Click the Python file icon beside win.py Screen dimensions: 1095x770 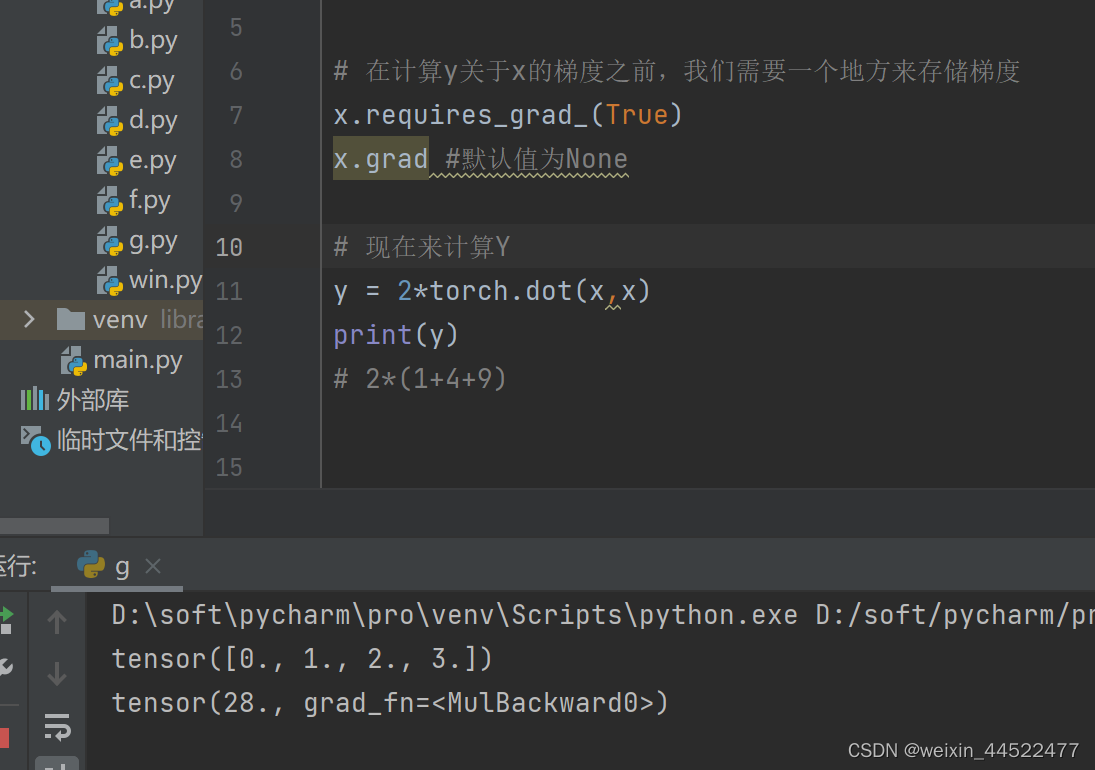pos(110,281)
